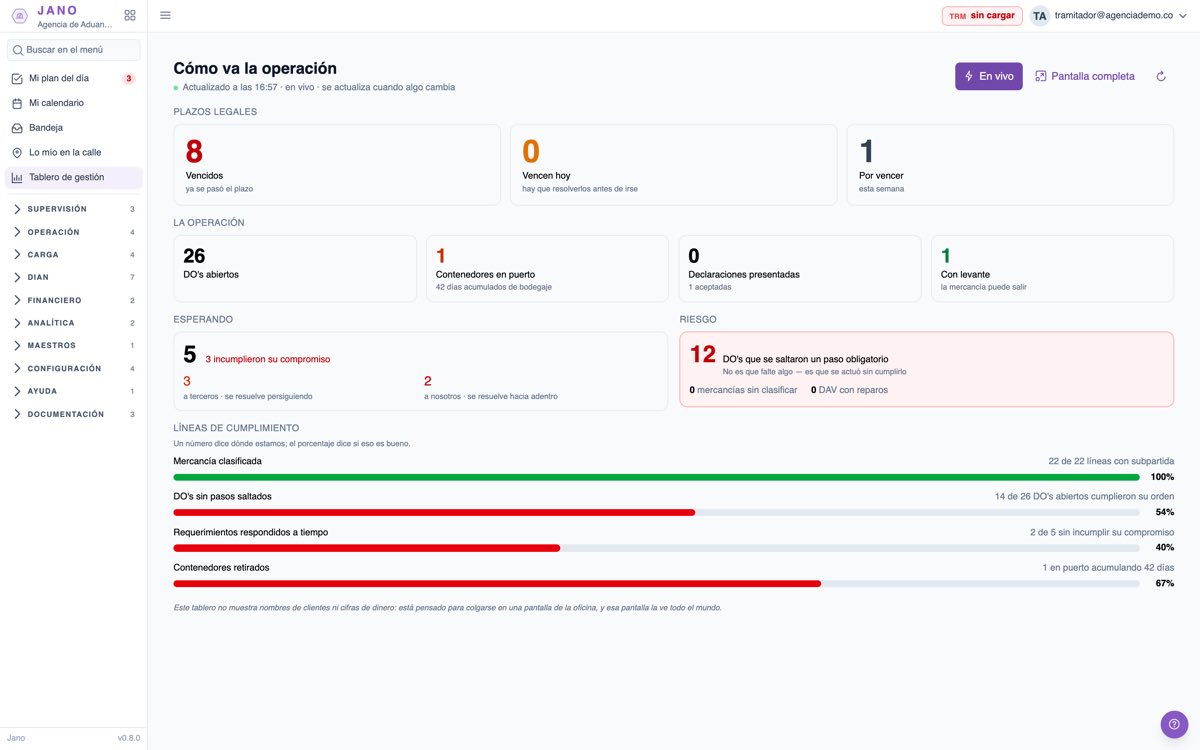
Task: Click the Contenedores retirados progress bar
Action: 656,583
